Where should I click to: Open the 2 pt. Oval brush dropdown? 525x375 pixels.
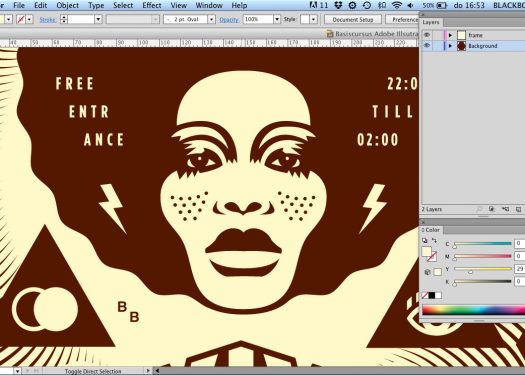(x=211, y=19)
